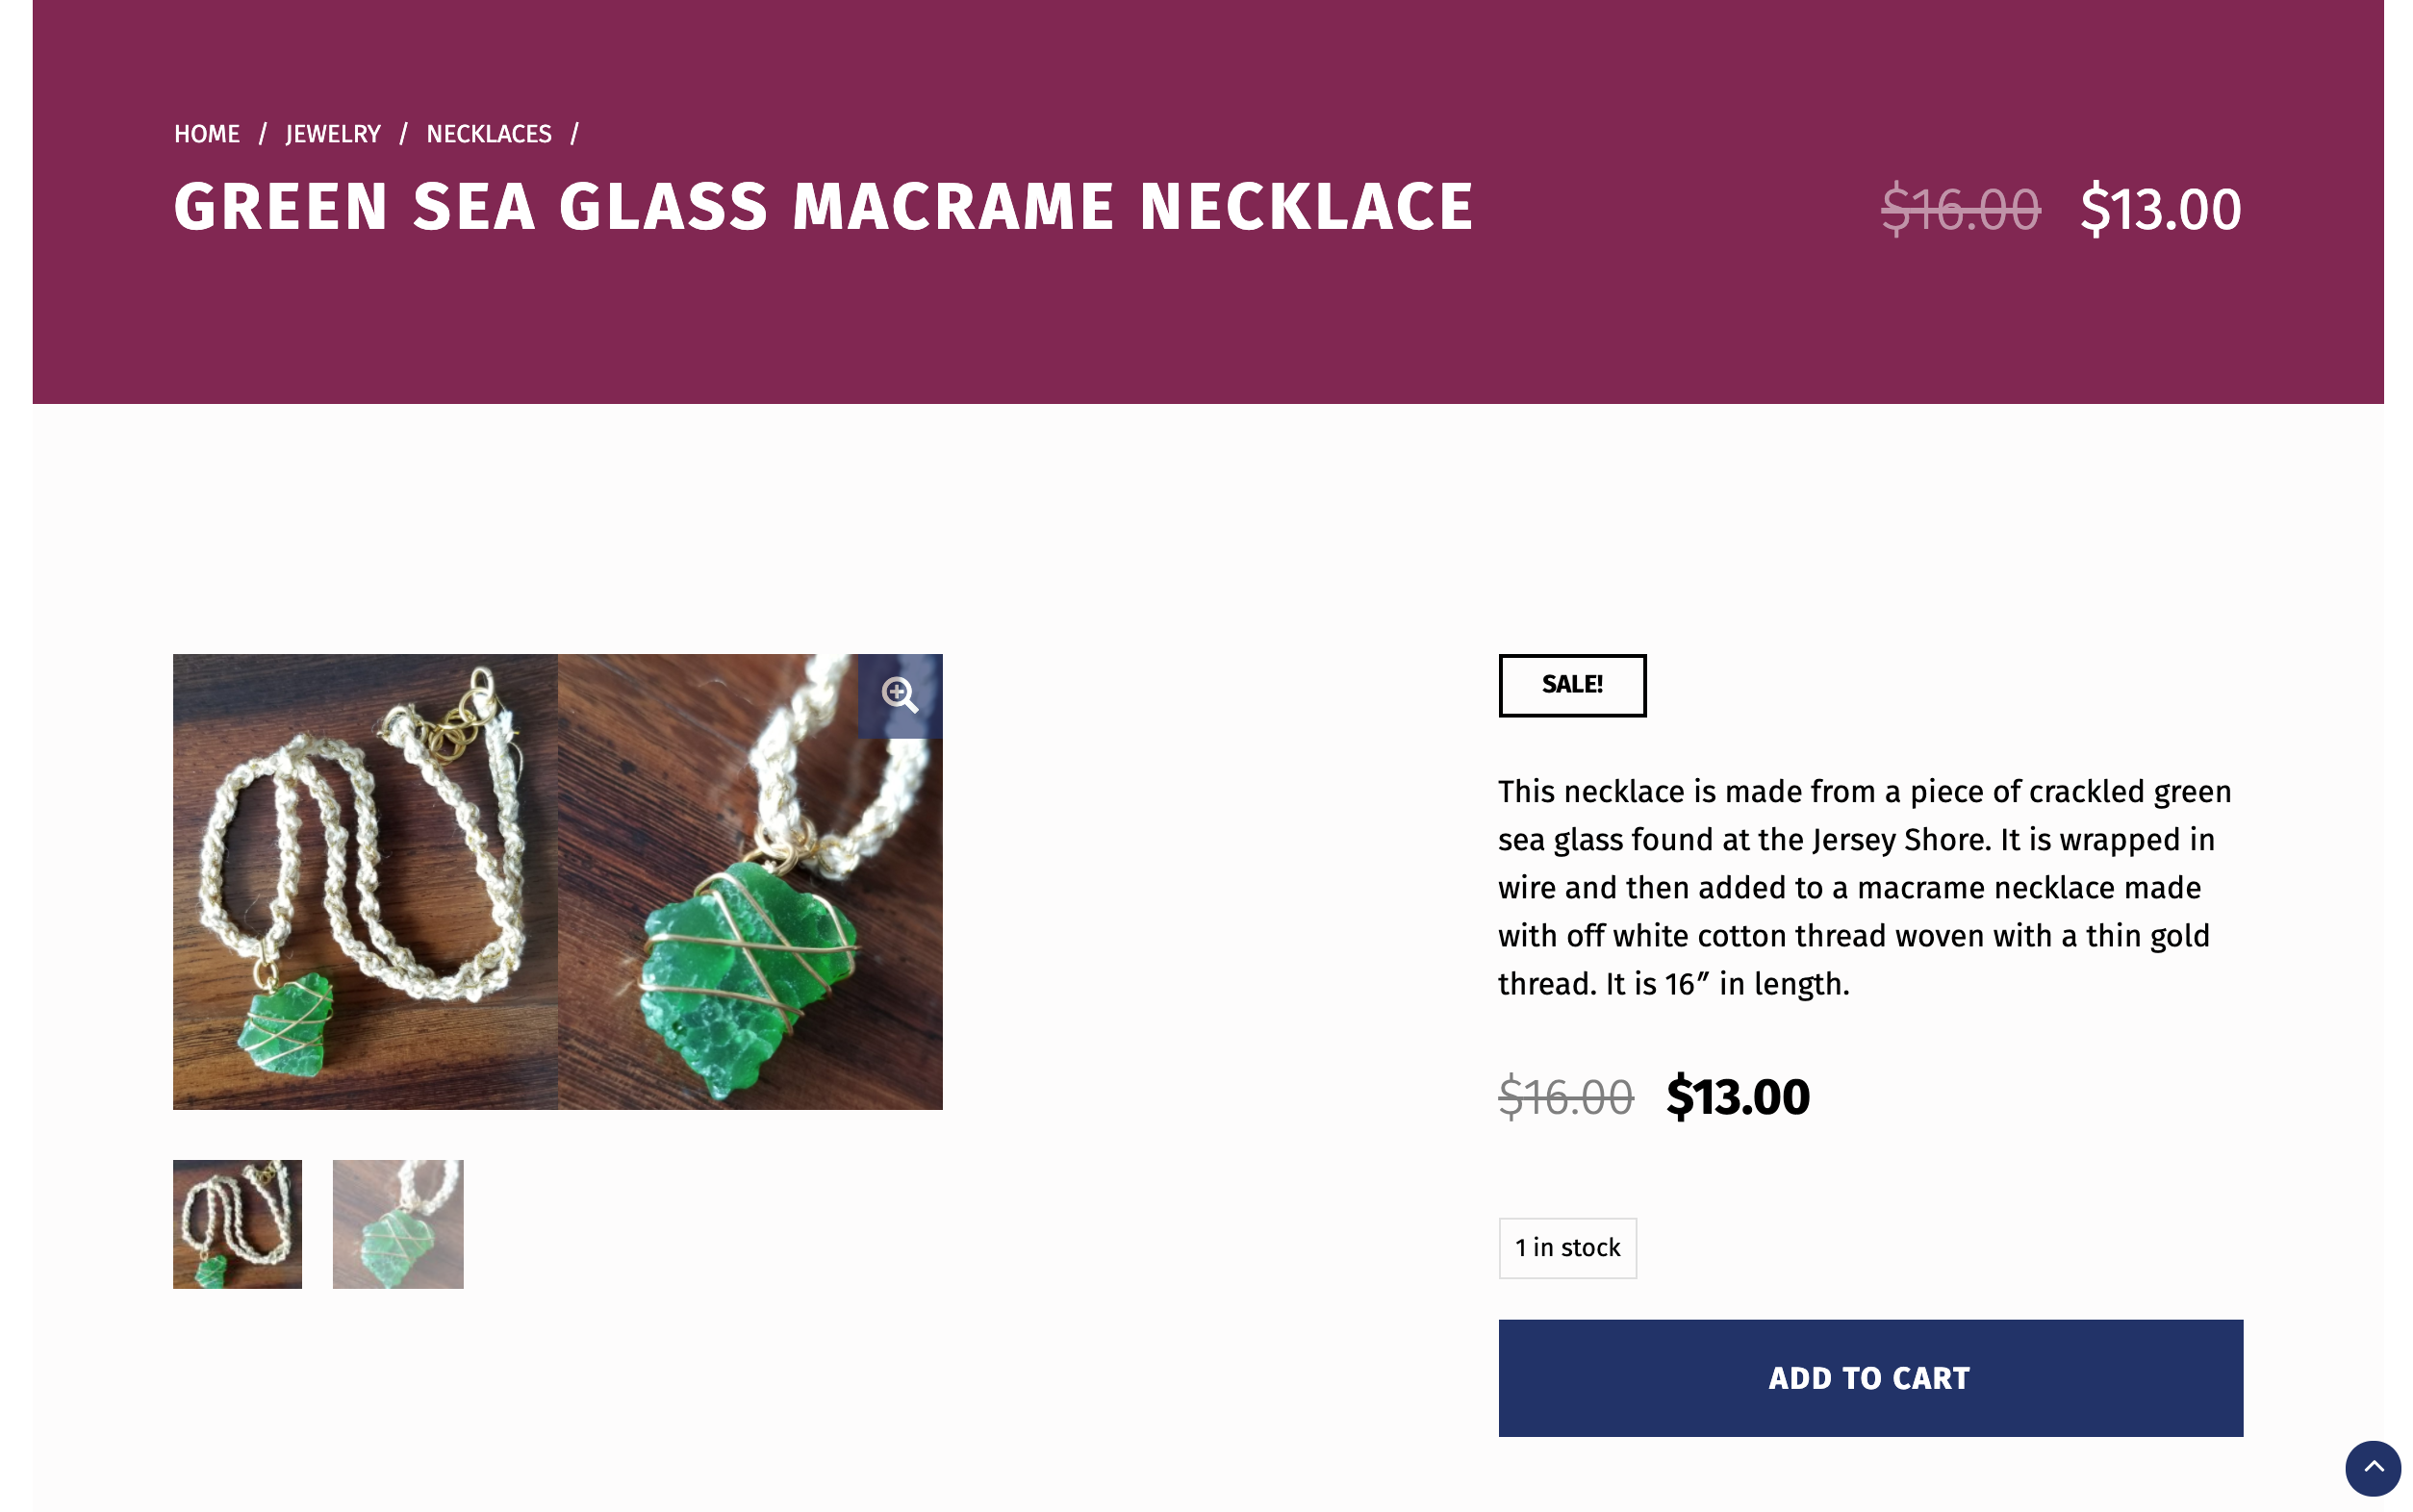Click the white $13.00 price in header
Screen dimensions: 2413x1512
point(2160,209)
